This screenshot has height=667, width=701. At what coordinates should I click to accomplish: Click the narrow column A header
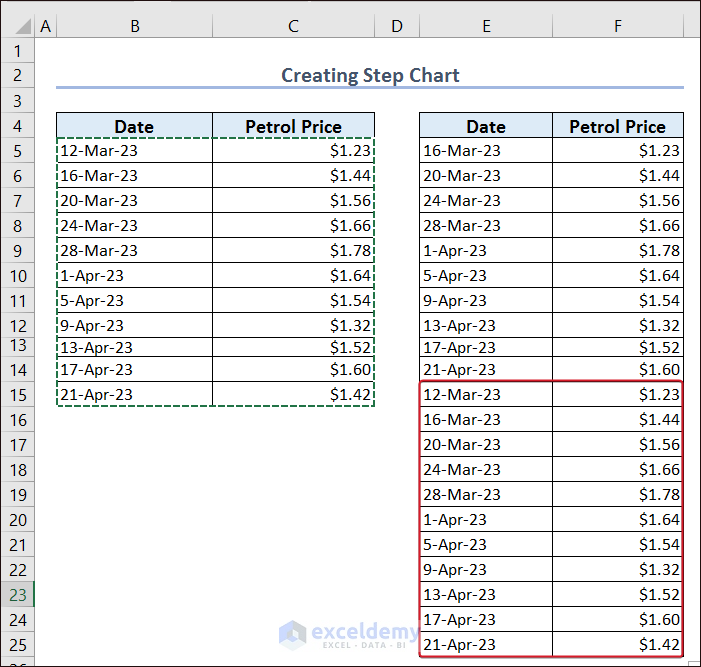pyautogui.click(x=45, y=27)
